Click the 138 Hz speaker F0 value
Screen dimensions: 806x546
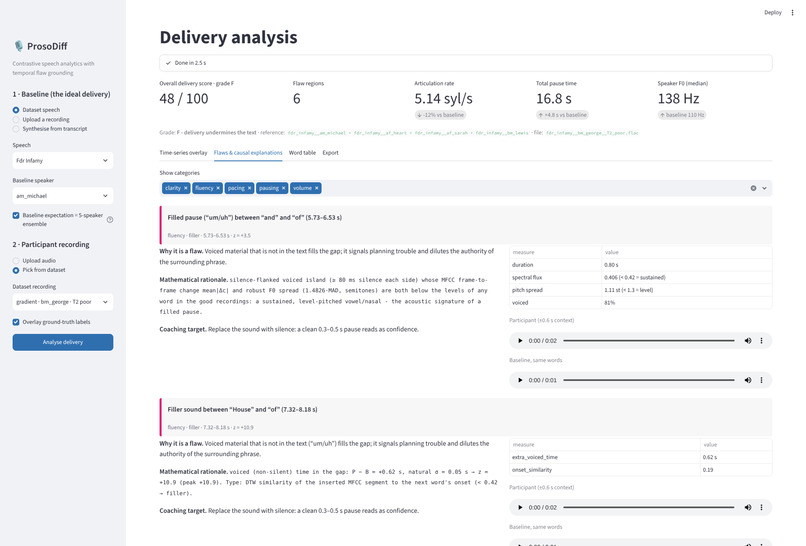[678, 99]
